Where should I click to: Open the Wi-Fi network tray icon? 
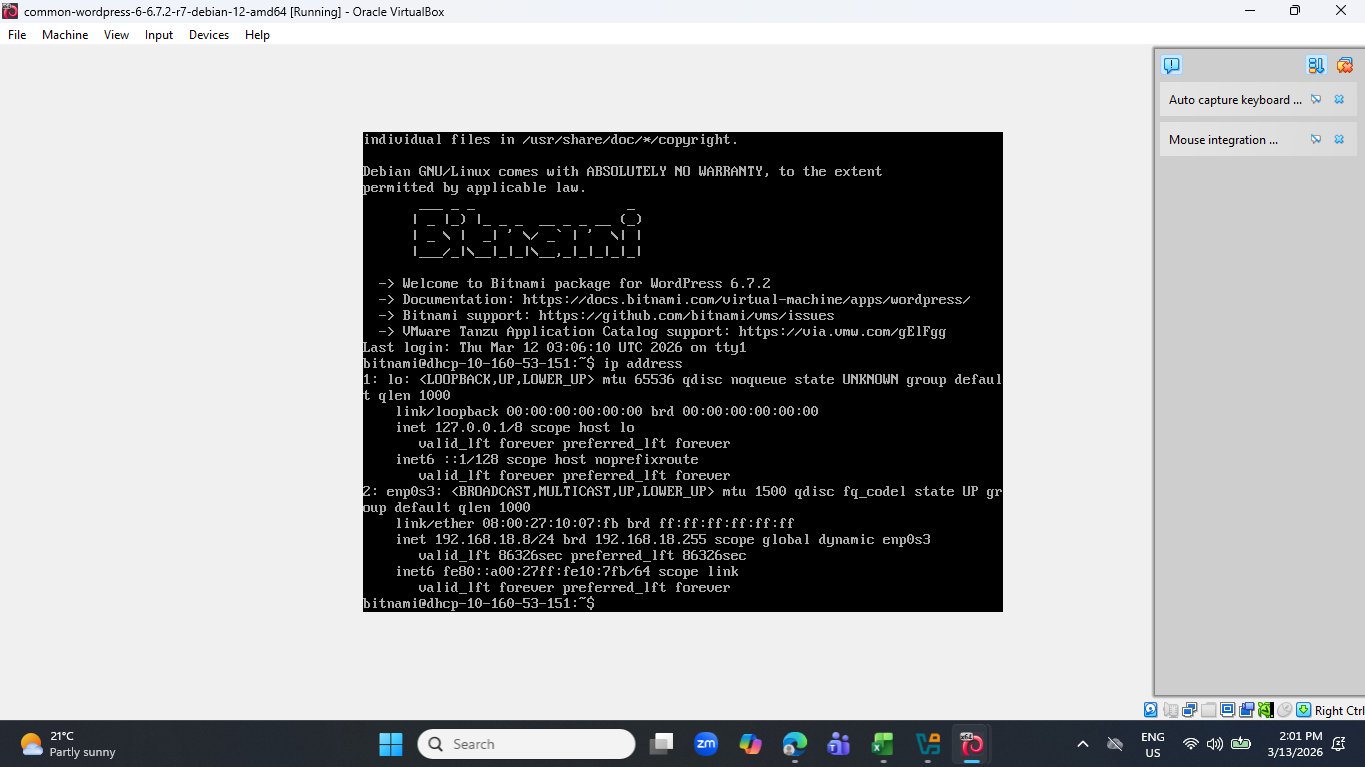1190,744
